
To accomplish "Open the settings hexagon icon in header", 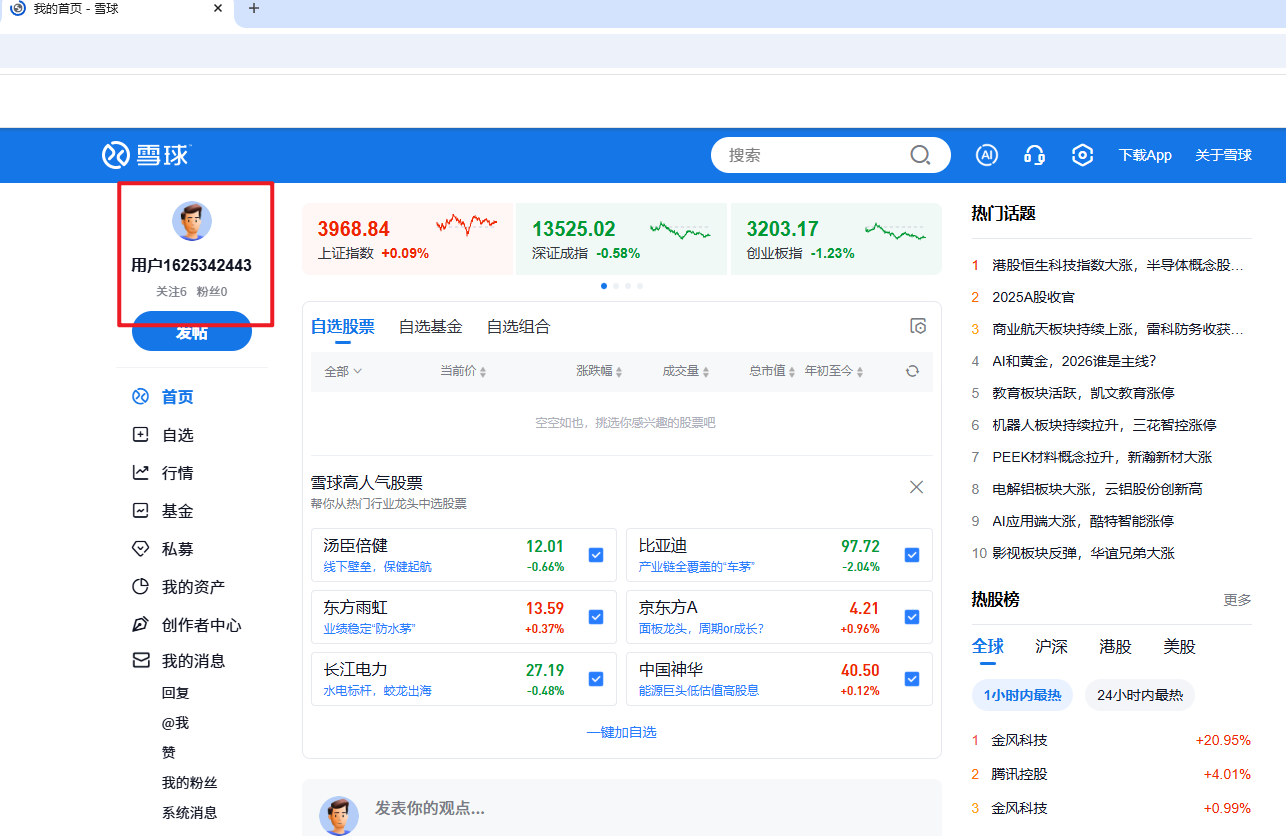I will point(1082,155).
